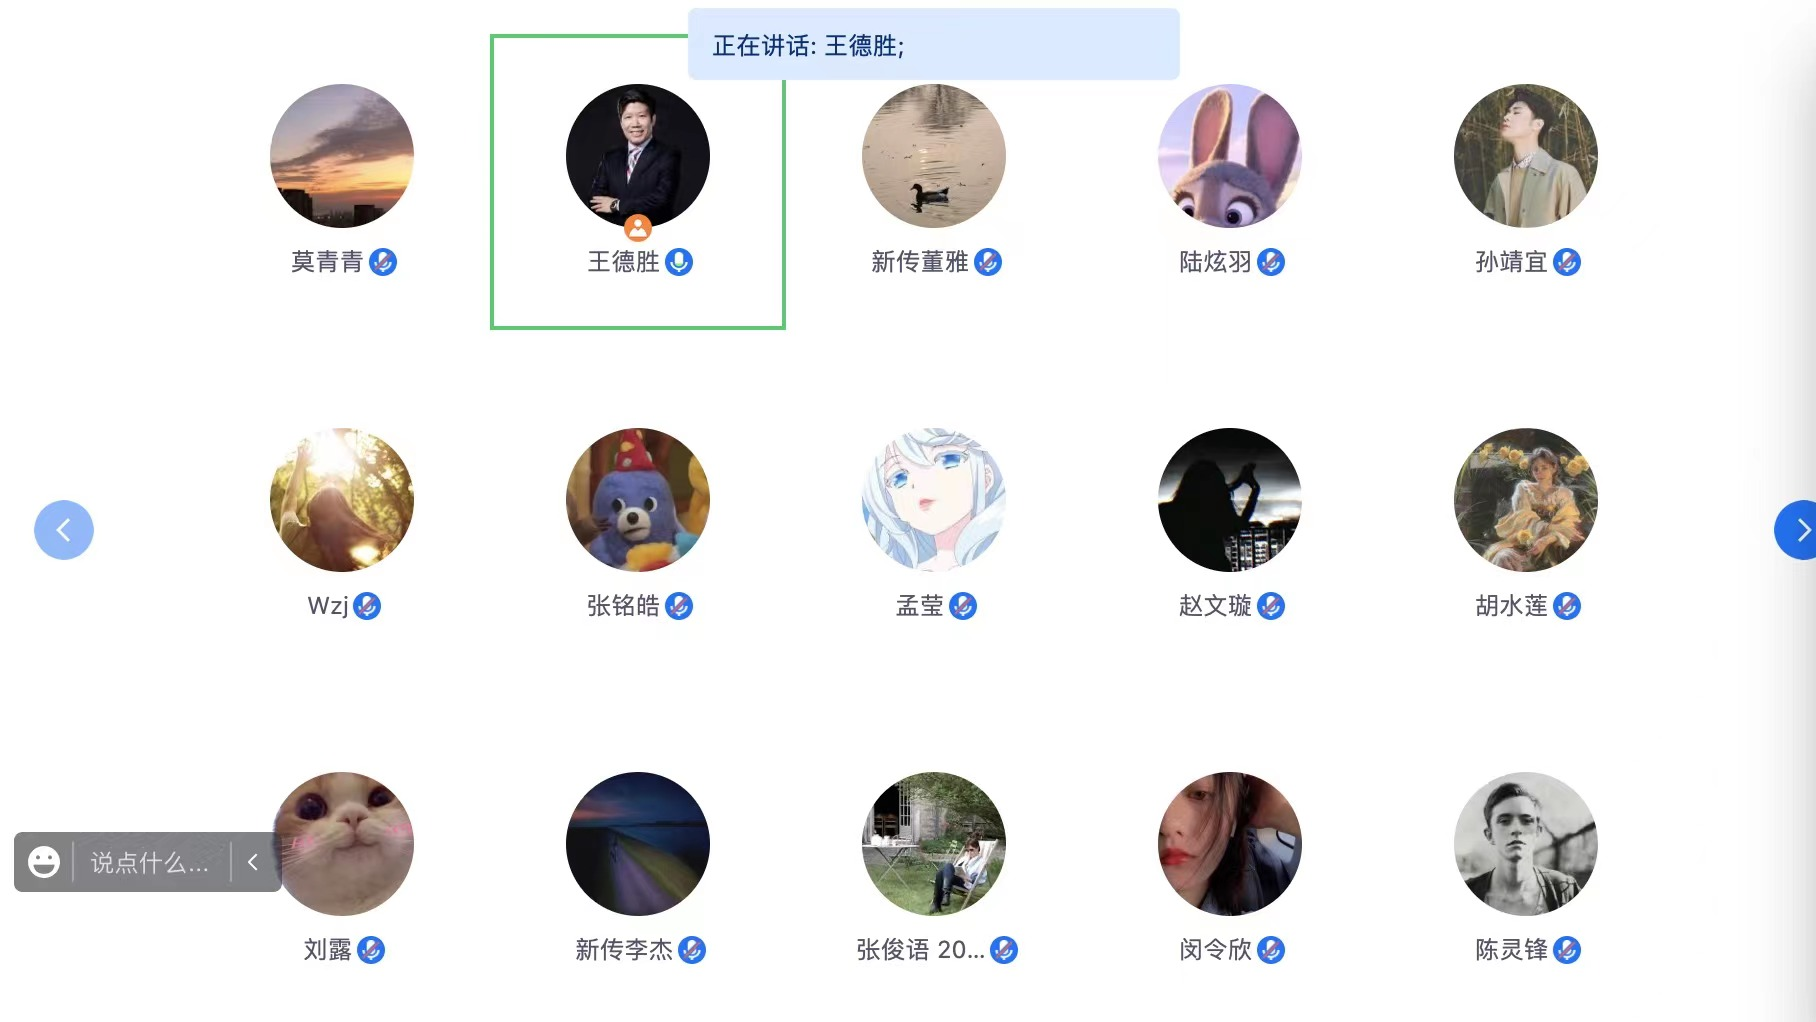Click the muted mic icon next to 孟莹
The width and height of the screenshot is (1816, 1022).
[963, 606]
